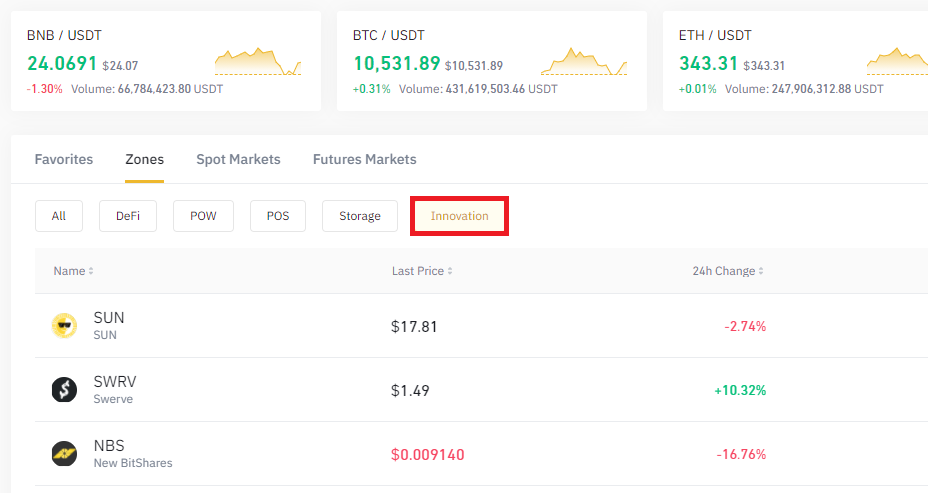The height and width of the screenshot is (493, 928).
Task: Click the NBS price $0.009140
Action: click(x=427, y=455)
